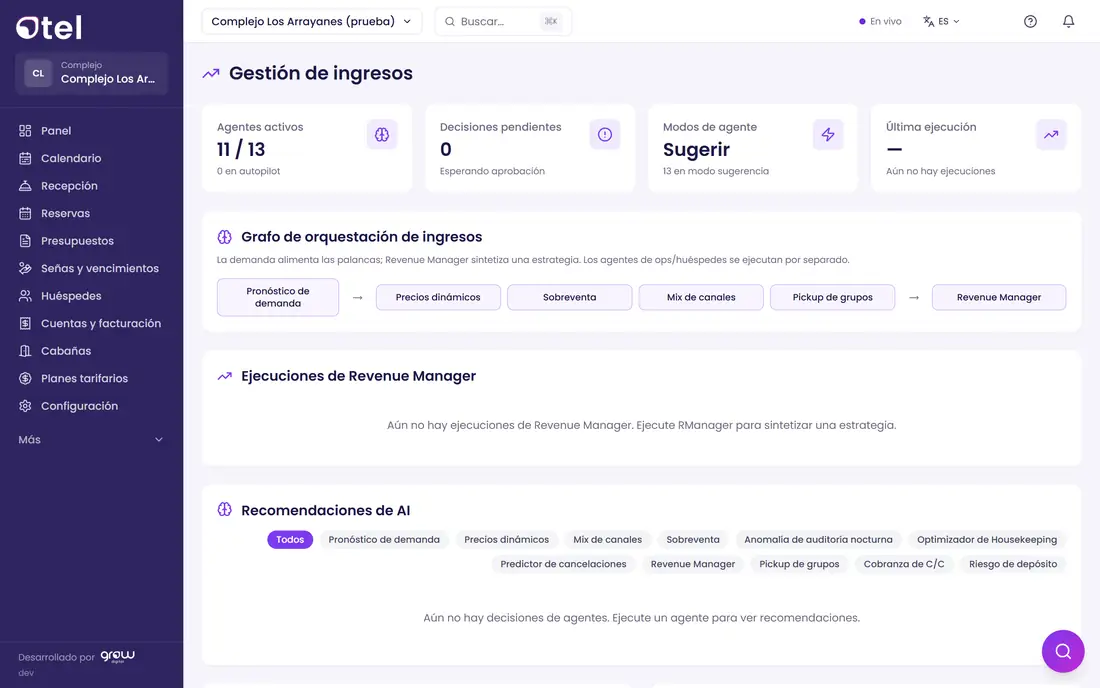Click the Grow logo in sidebar footer
Viewport: 1100px width, 688px height.
(117, 656)
